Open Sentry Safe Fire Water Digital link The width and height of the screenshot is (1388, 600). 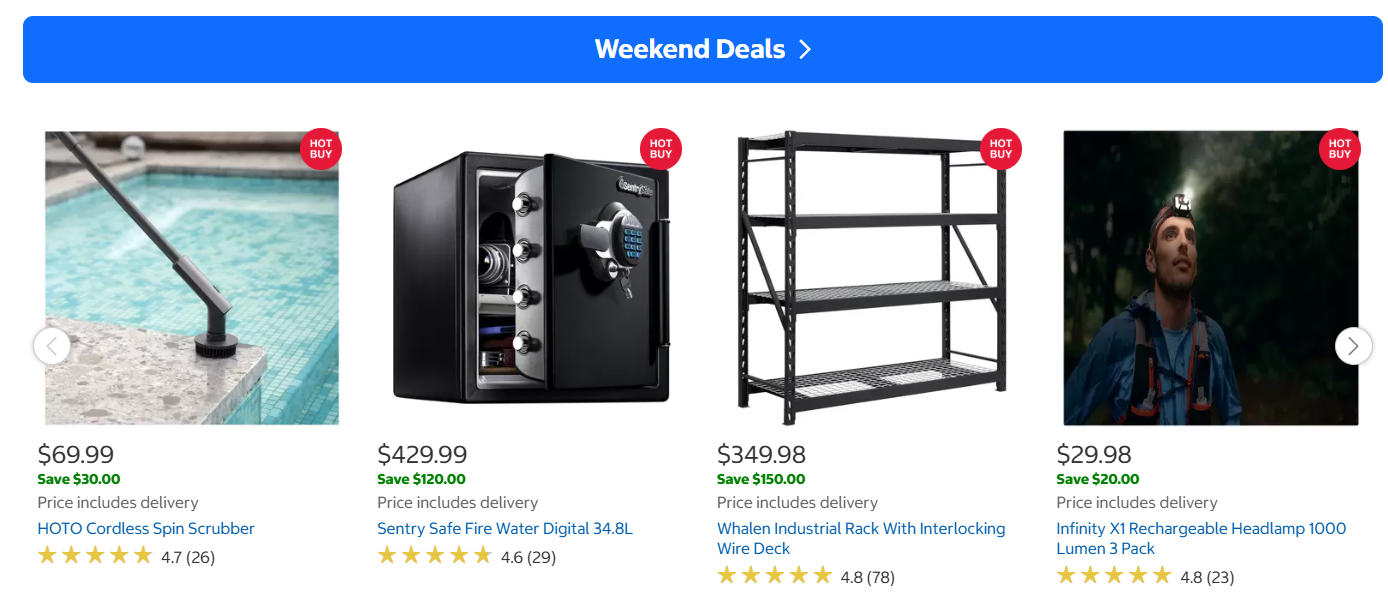[505, 528]
